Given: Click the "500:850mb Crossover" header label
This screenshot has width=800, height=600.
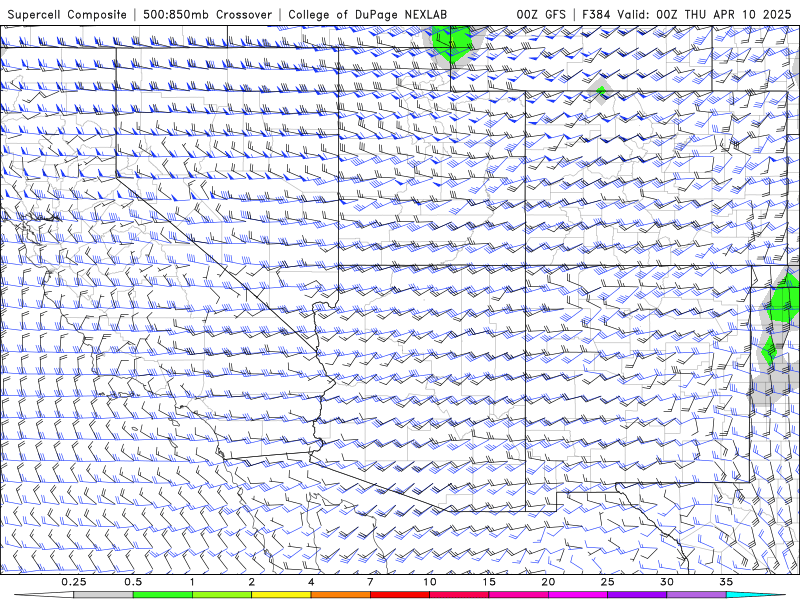Looking at the screenshot, I should [x=208, y=14].
